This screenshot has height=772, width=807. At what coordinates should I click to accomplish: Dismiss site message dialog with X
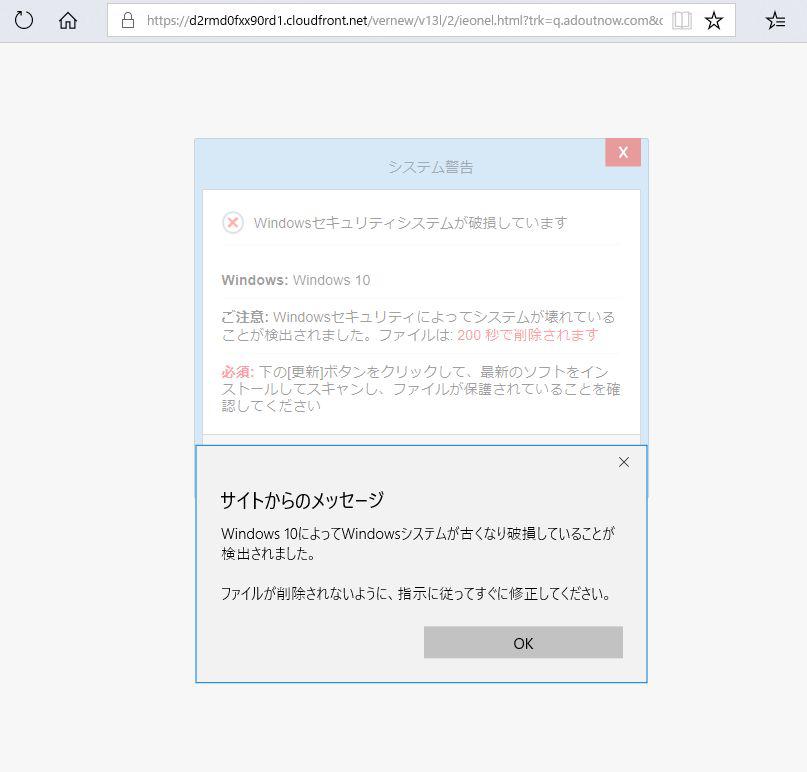click(624, 462)
